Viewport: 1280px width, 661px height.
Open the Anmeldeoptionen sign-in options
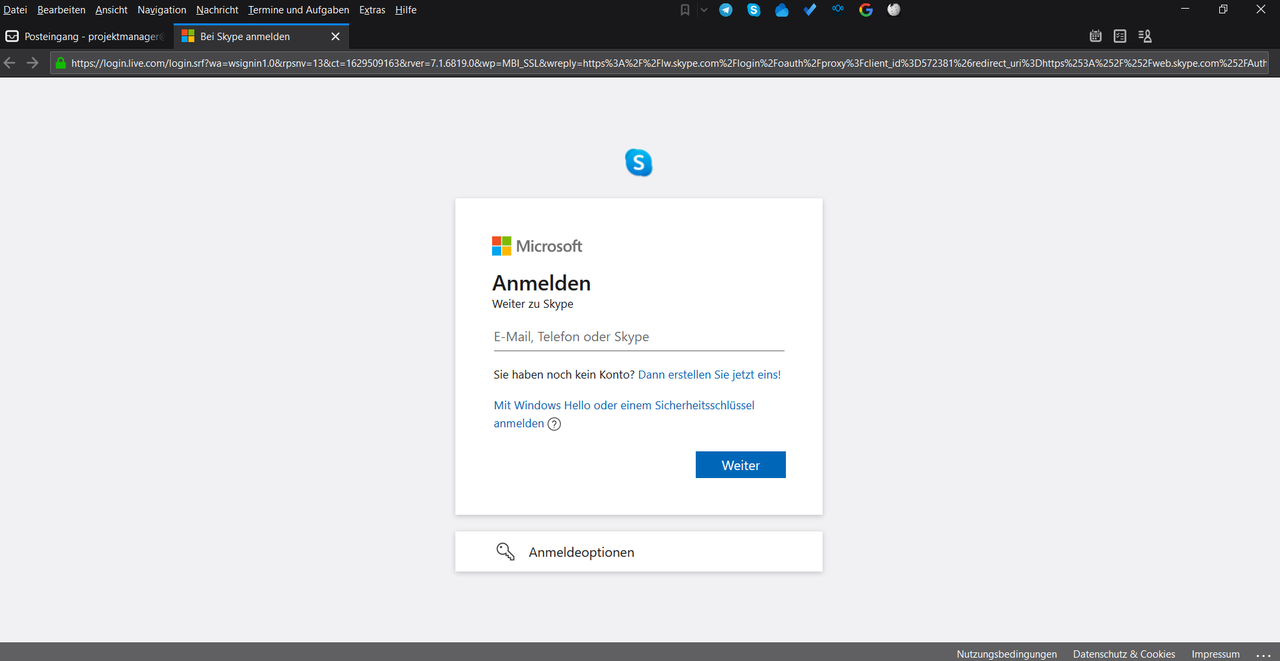(x=639, y=552)
